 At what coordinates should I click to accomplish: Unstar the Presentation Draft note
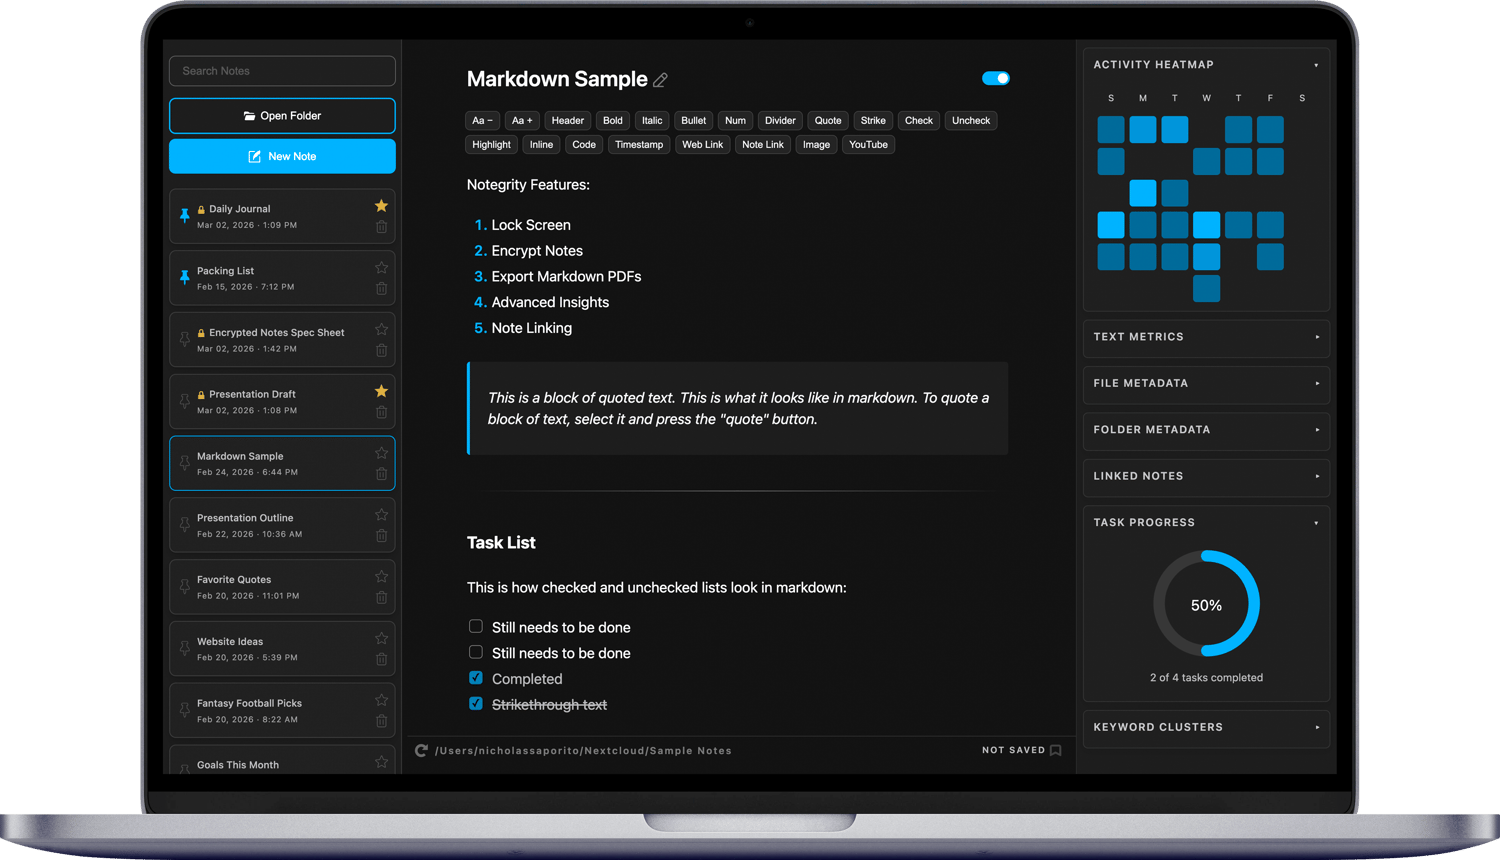[381, 391]
